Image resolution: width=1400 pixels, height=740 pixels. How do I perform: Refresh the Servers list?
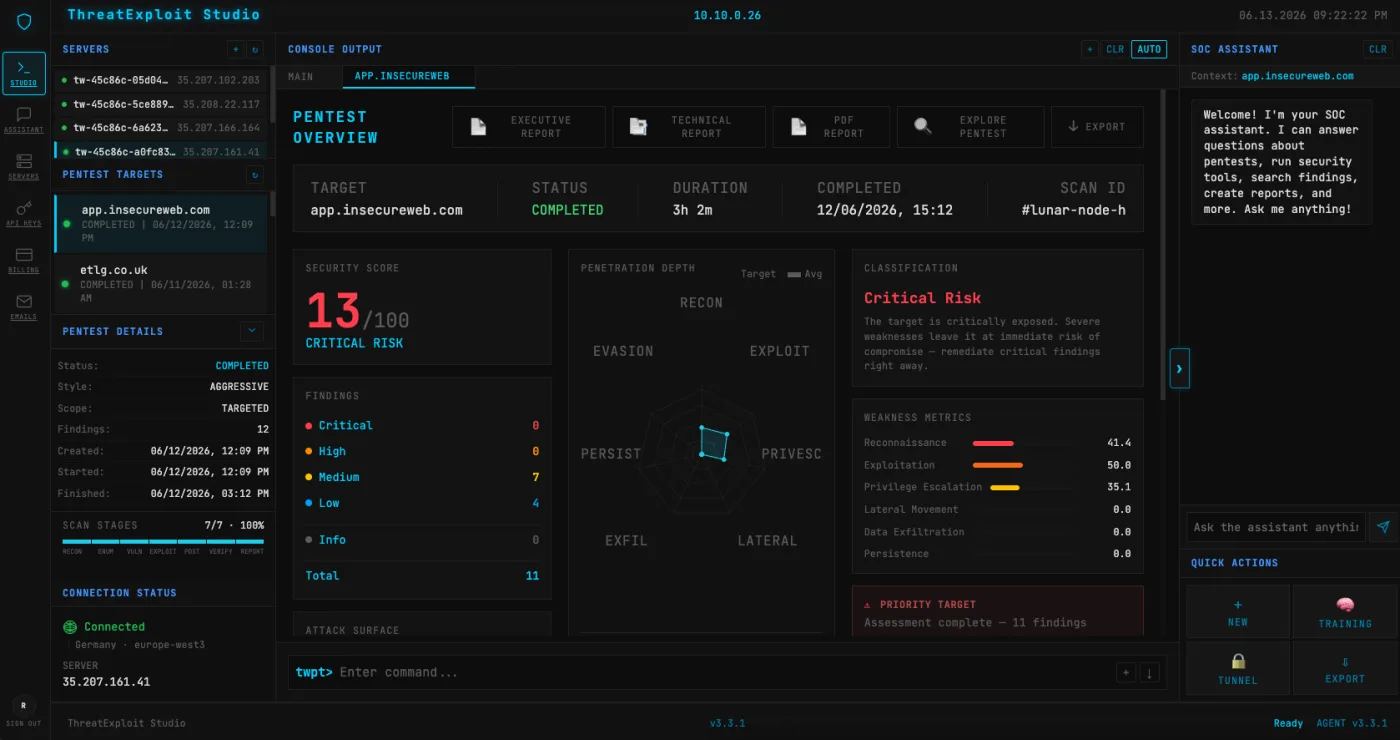pos(255,49)
